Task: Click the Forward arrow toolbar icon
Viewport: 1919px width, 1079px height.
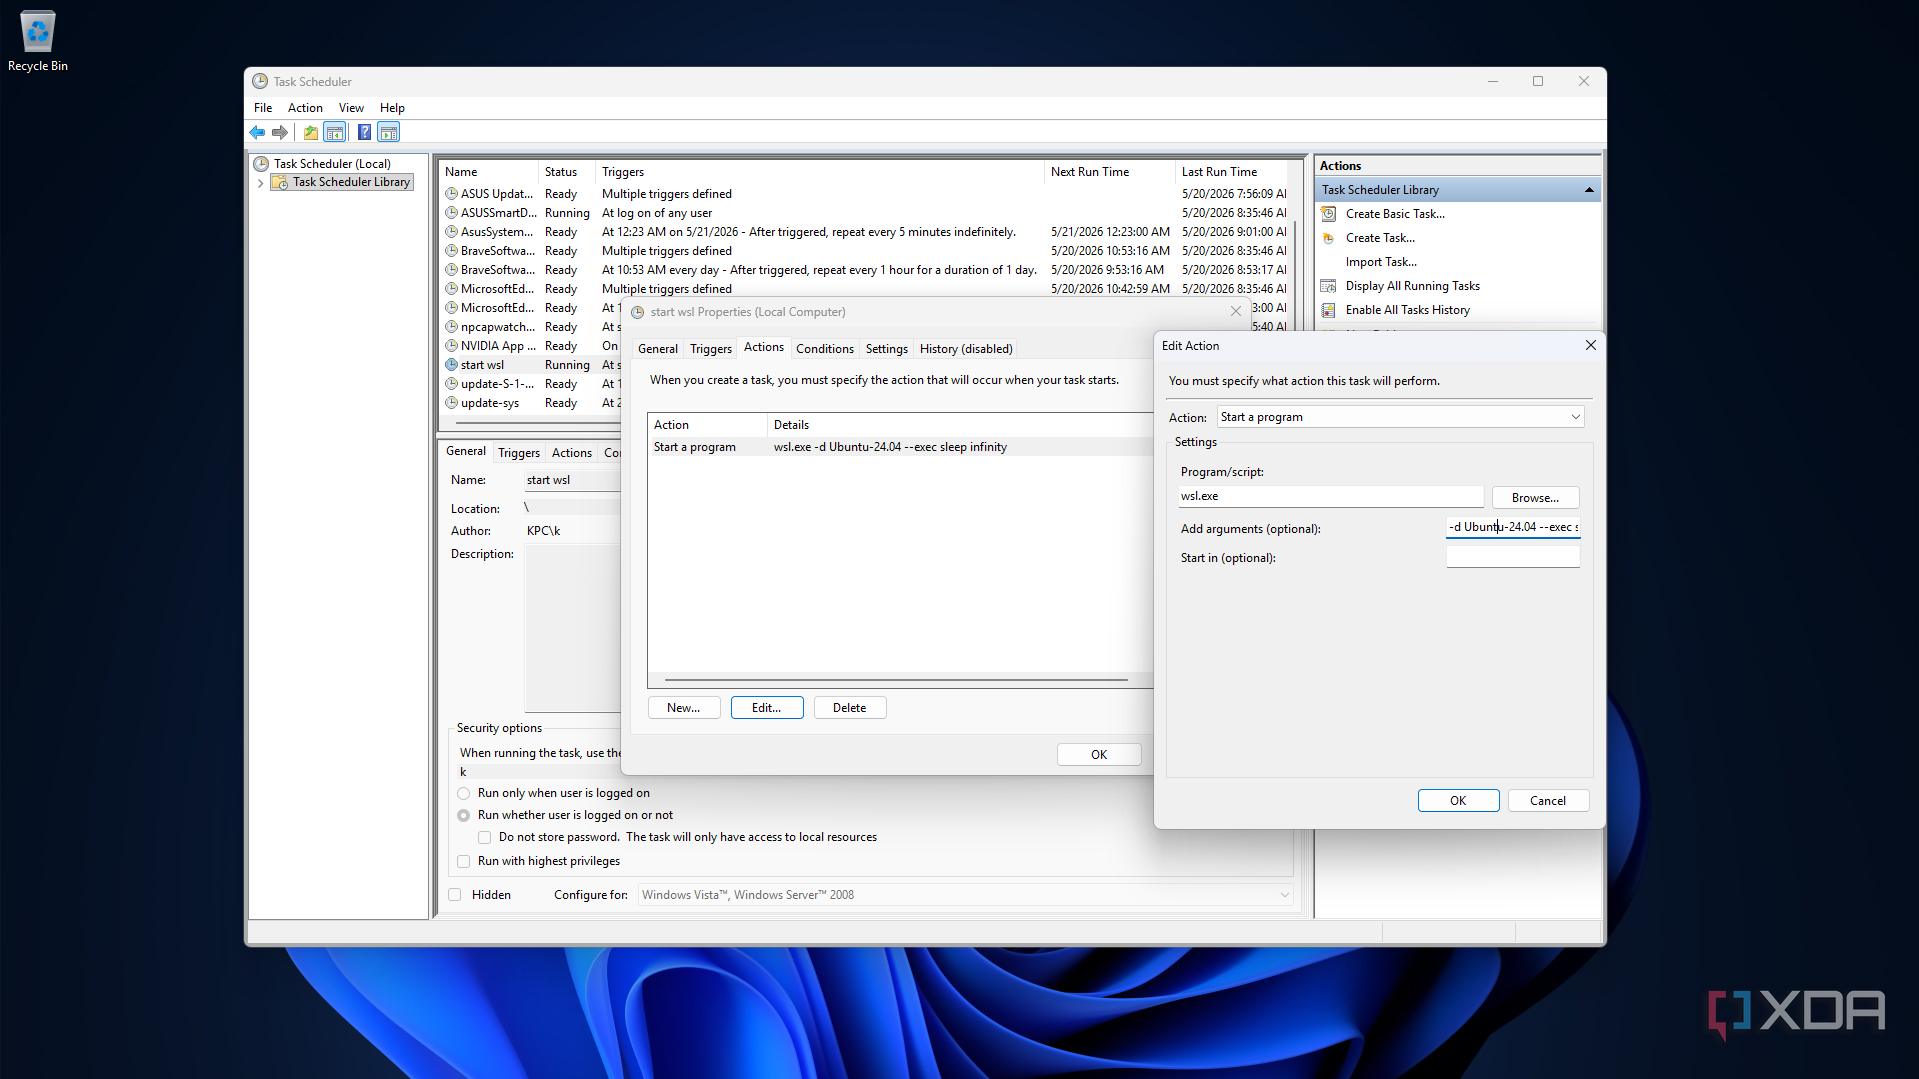Action: pos(280,132)
